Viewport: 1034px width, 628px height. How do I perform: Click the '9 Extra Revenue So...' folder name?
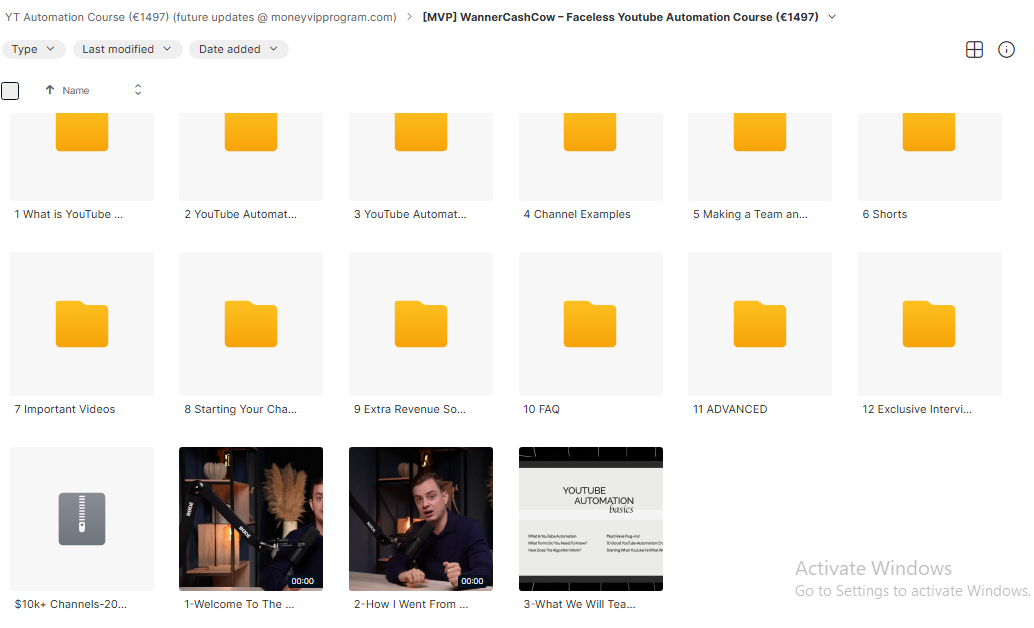coord(410,409)
